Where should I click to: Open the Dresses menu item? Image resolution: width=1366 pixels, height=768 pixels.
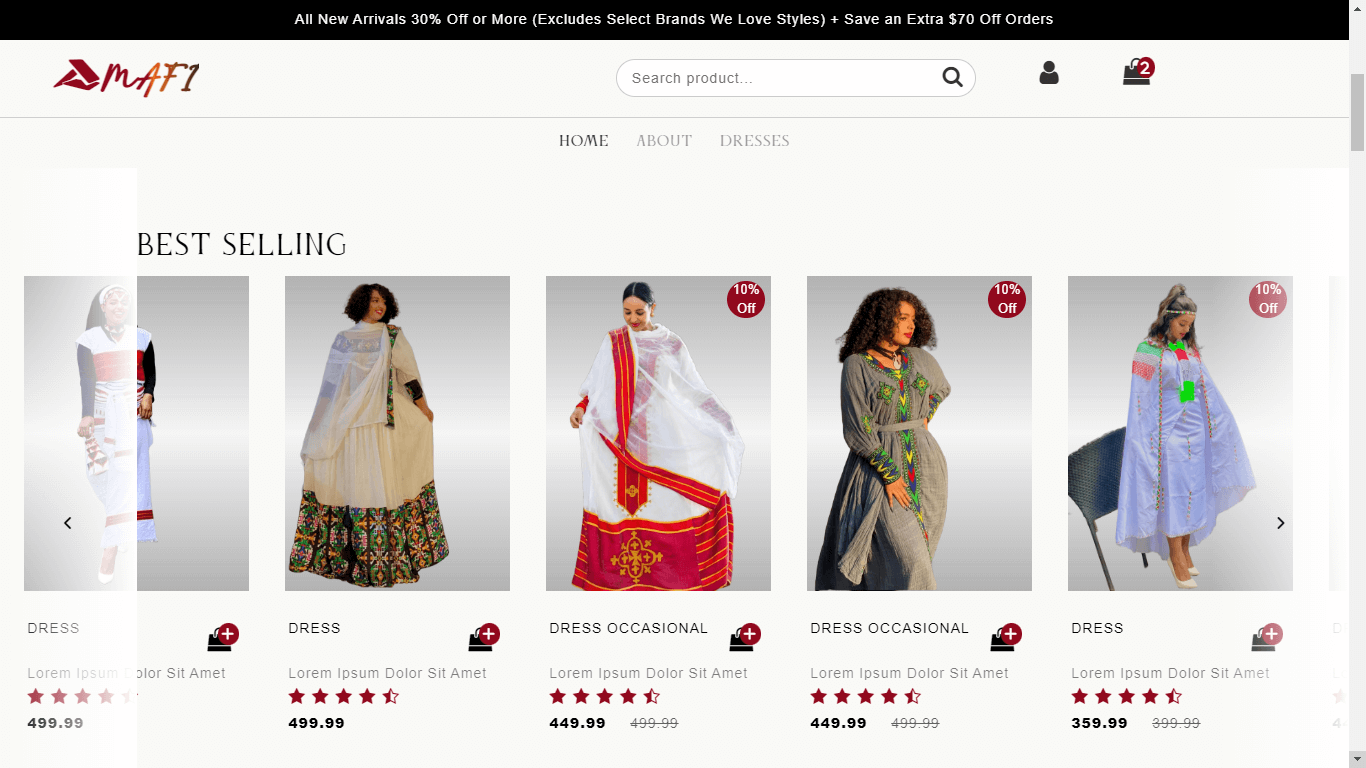pos(754,141)
